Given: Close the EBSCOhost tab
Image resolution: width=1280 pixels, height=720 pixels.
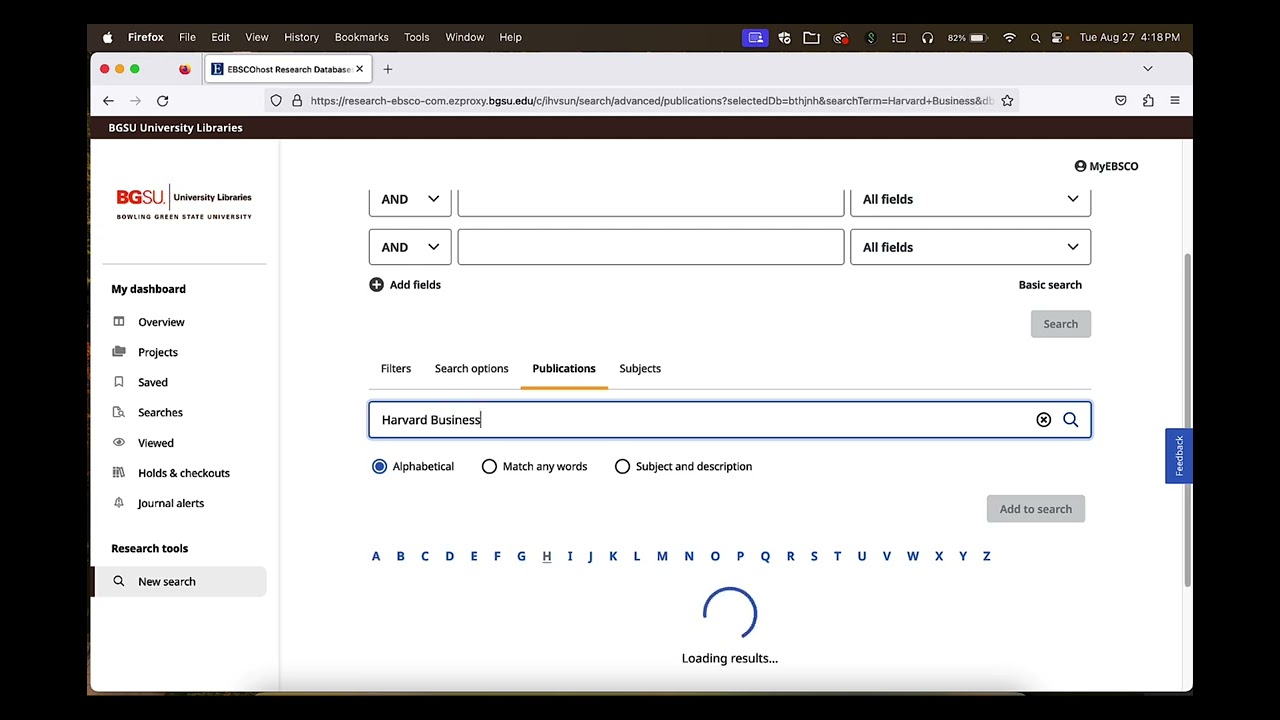Looking at the screenshot, I should tap(359, 69).
